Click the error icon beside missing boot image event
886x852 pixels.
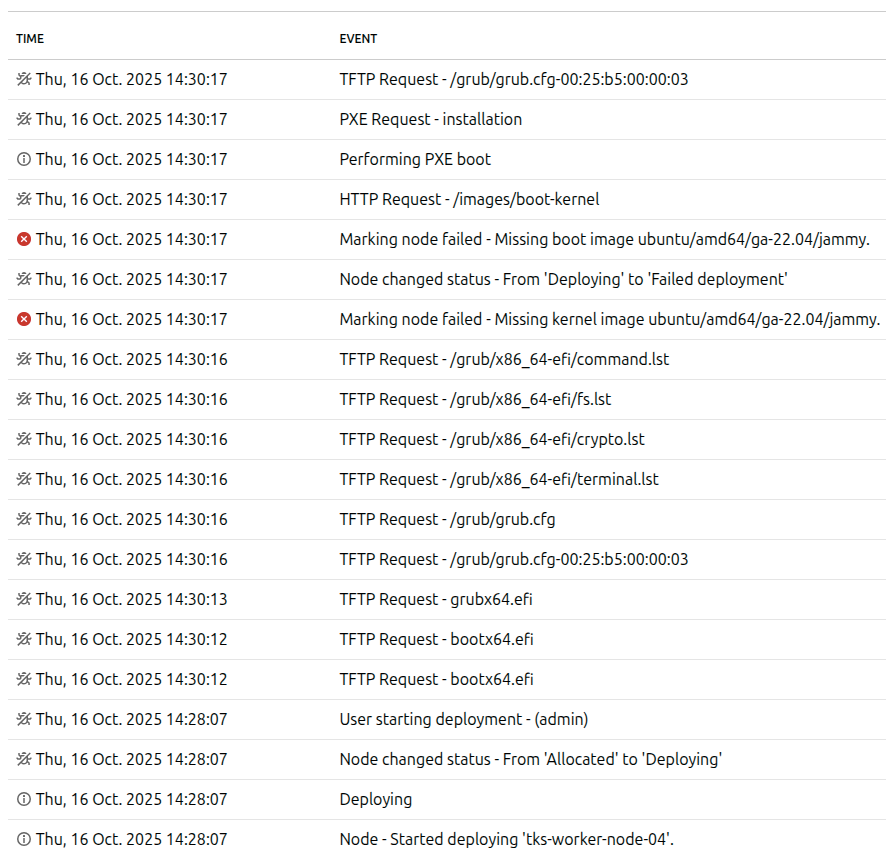[x=24, y=239]
